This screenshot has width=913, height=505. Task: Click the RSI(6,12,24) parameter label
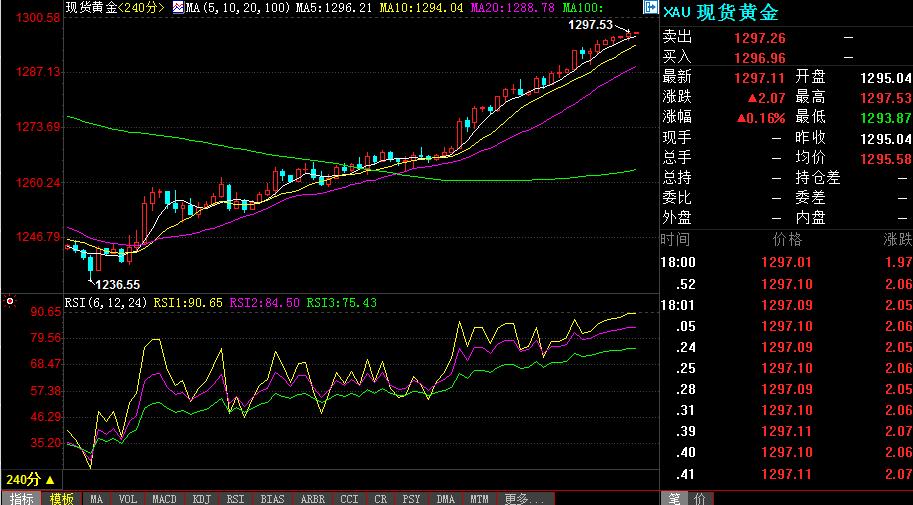[x=106, y=303]
